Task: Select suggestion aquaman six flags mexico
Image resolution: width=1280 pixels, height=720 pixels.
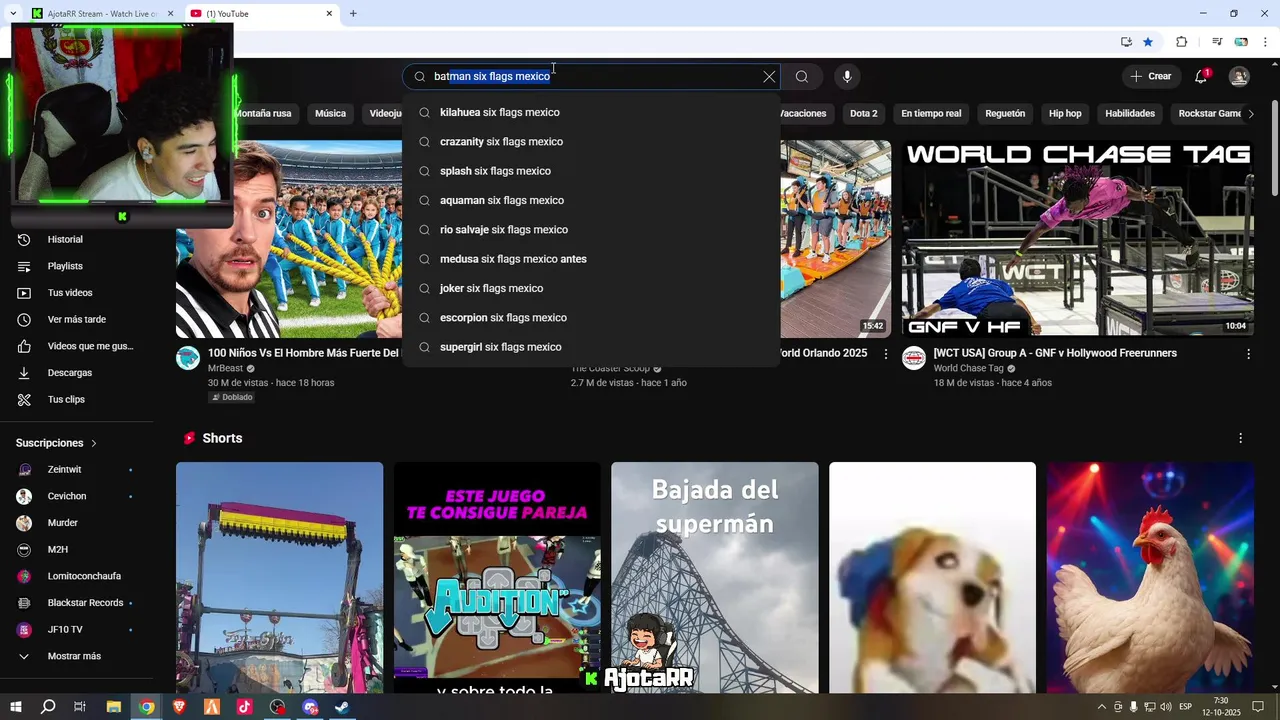Action: point(591,200)
